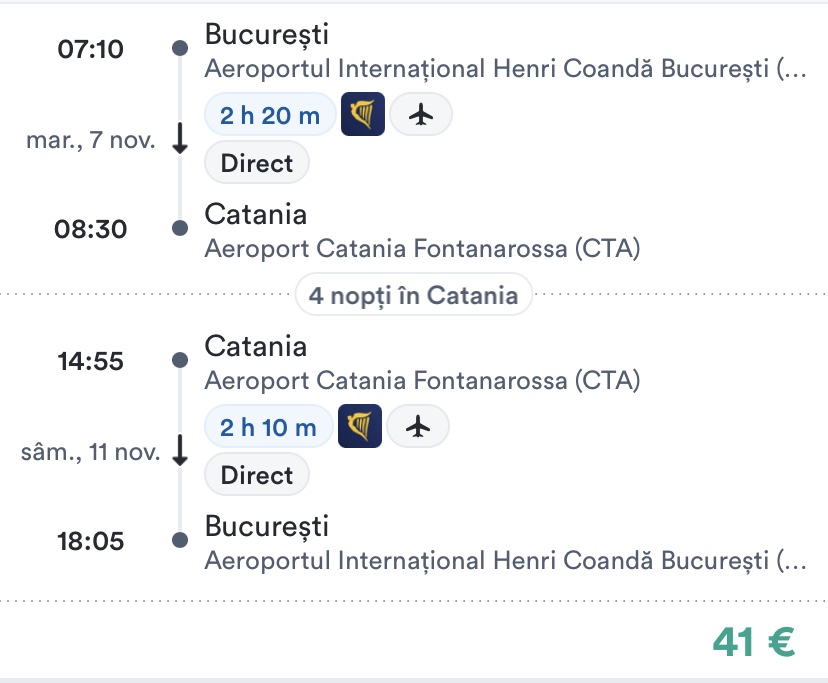Click the 41 € price
This screenshot has height=683, width=828.
(x=754, y=642)
